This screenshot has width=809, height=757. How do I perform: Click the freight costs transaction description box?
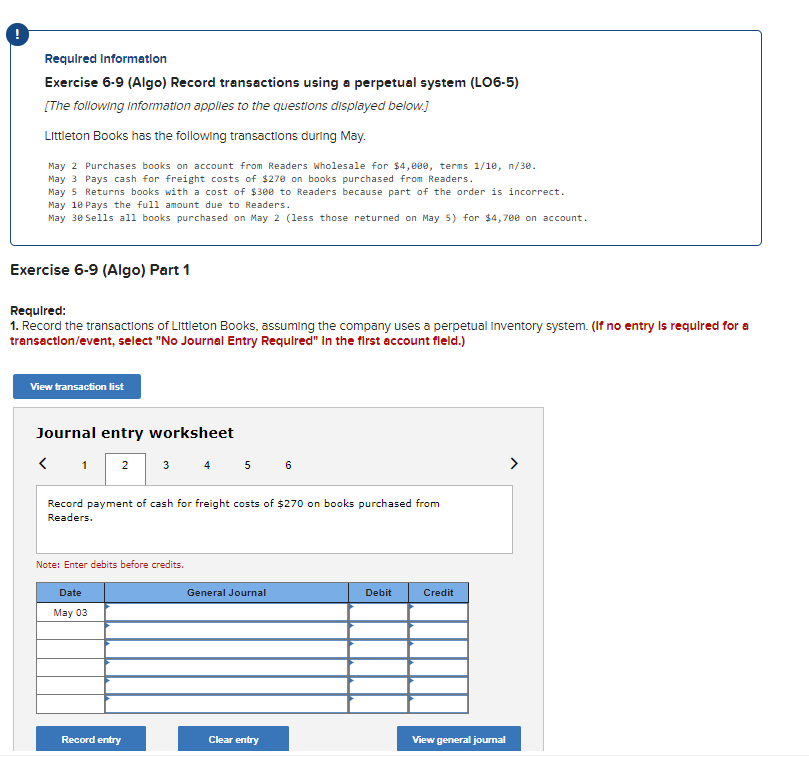274,519
